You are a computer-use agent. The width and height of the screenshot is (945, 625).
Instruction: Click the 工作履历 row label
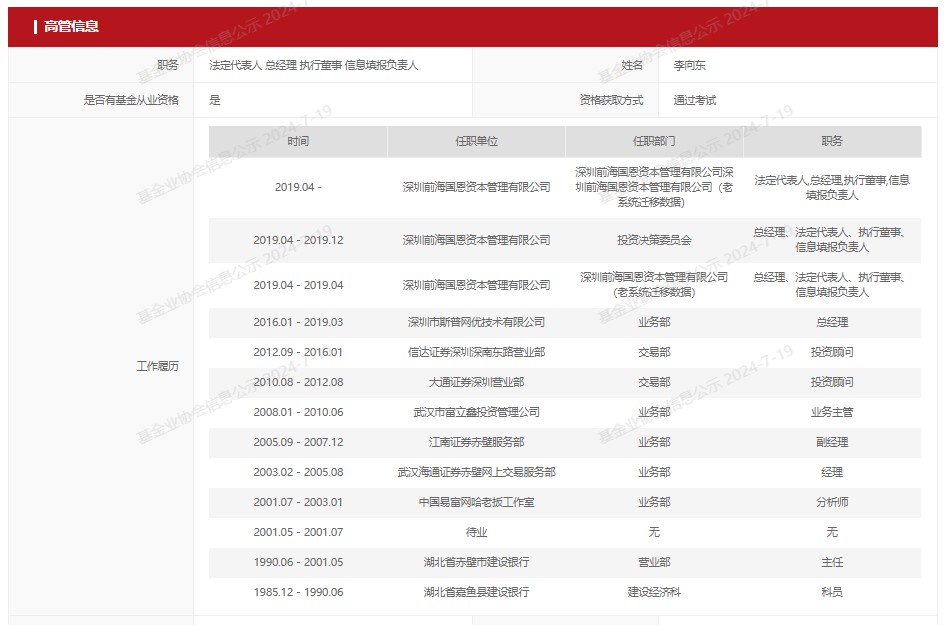pos(157,366)
